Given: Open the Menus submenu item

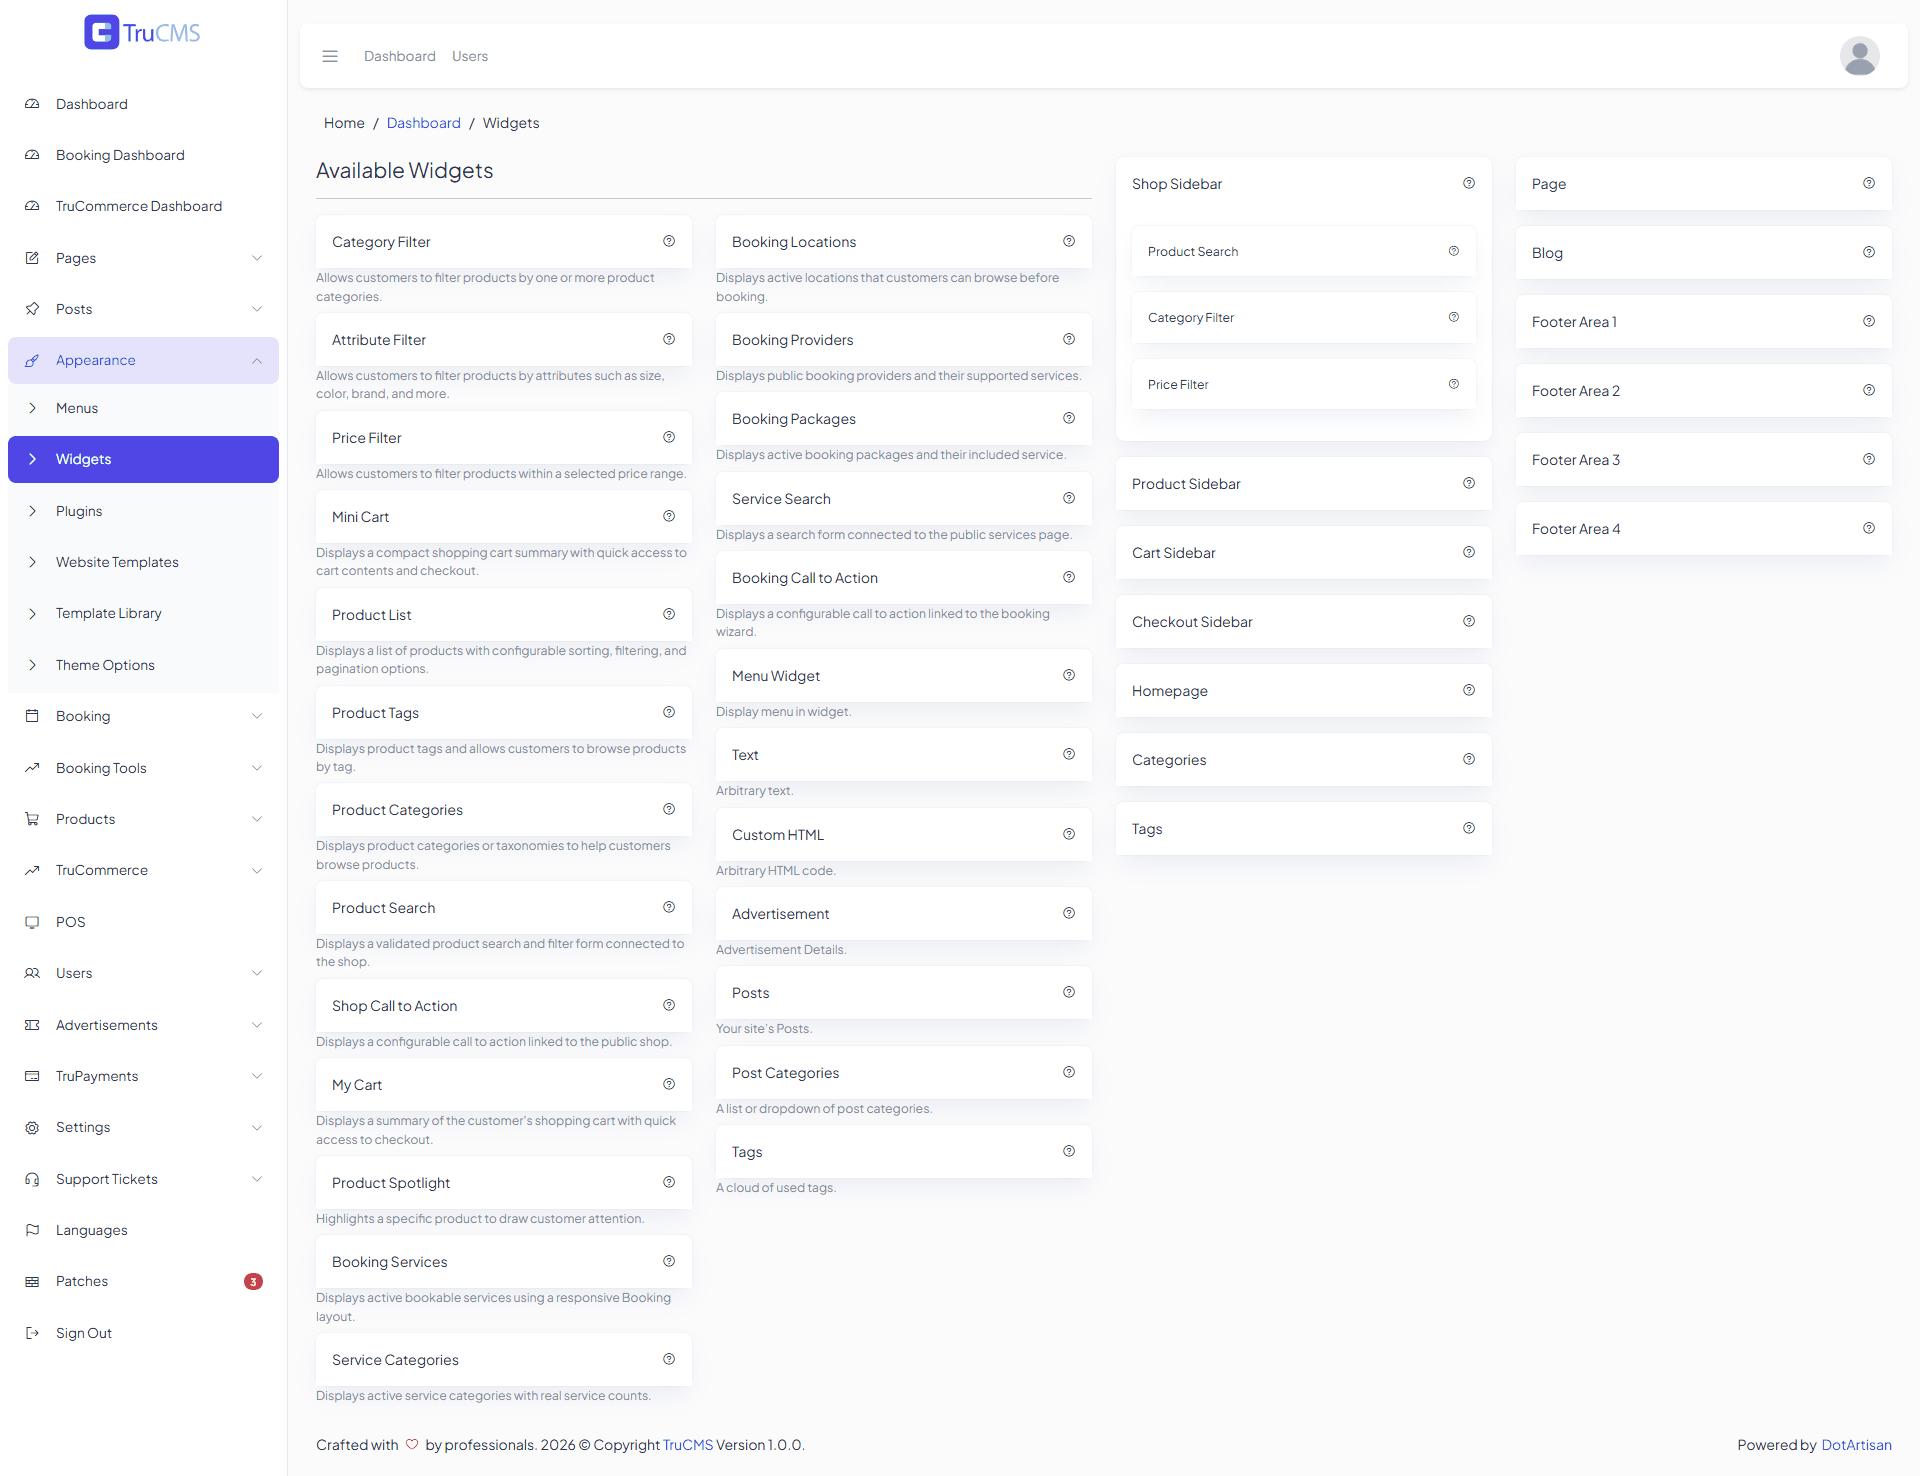Looking at the screenshot, I should pyautogui.click(x=143, y=408).
